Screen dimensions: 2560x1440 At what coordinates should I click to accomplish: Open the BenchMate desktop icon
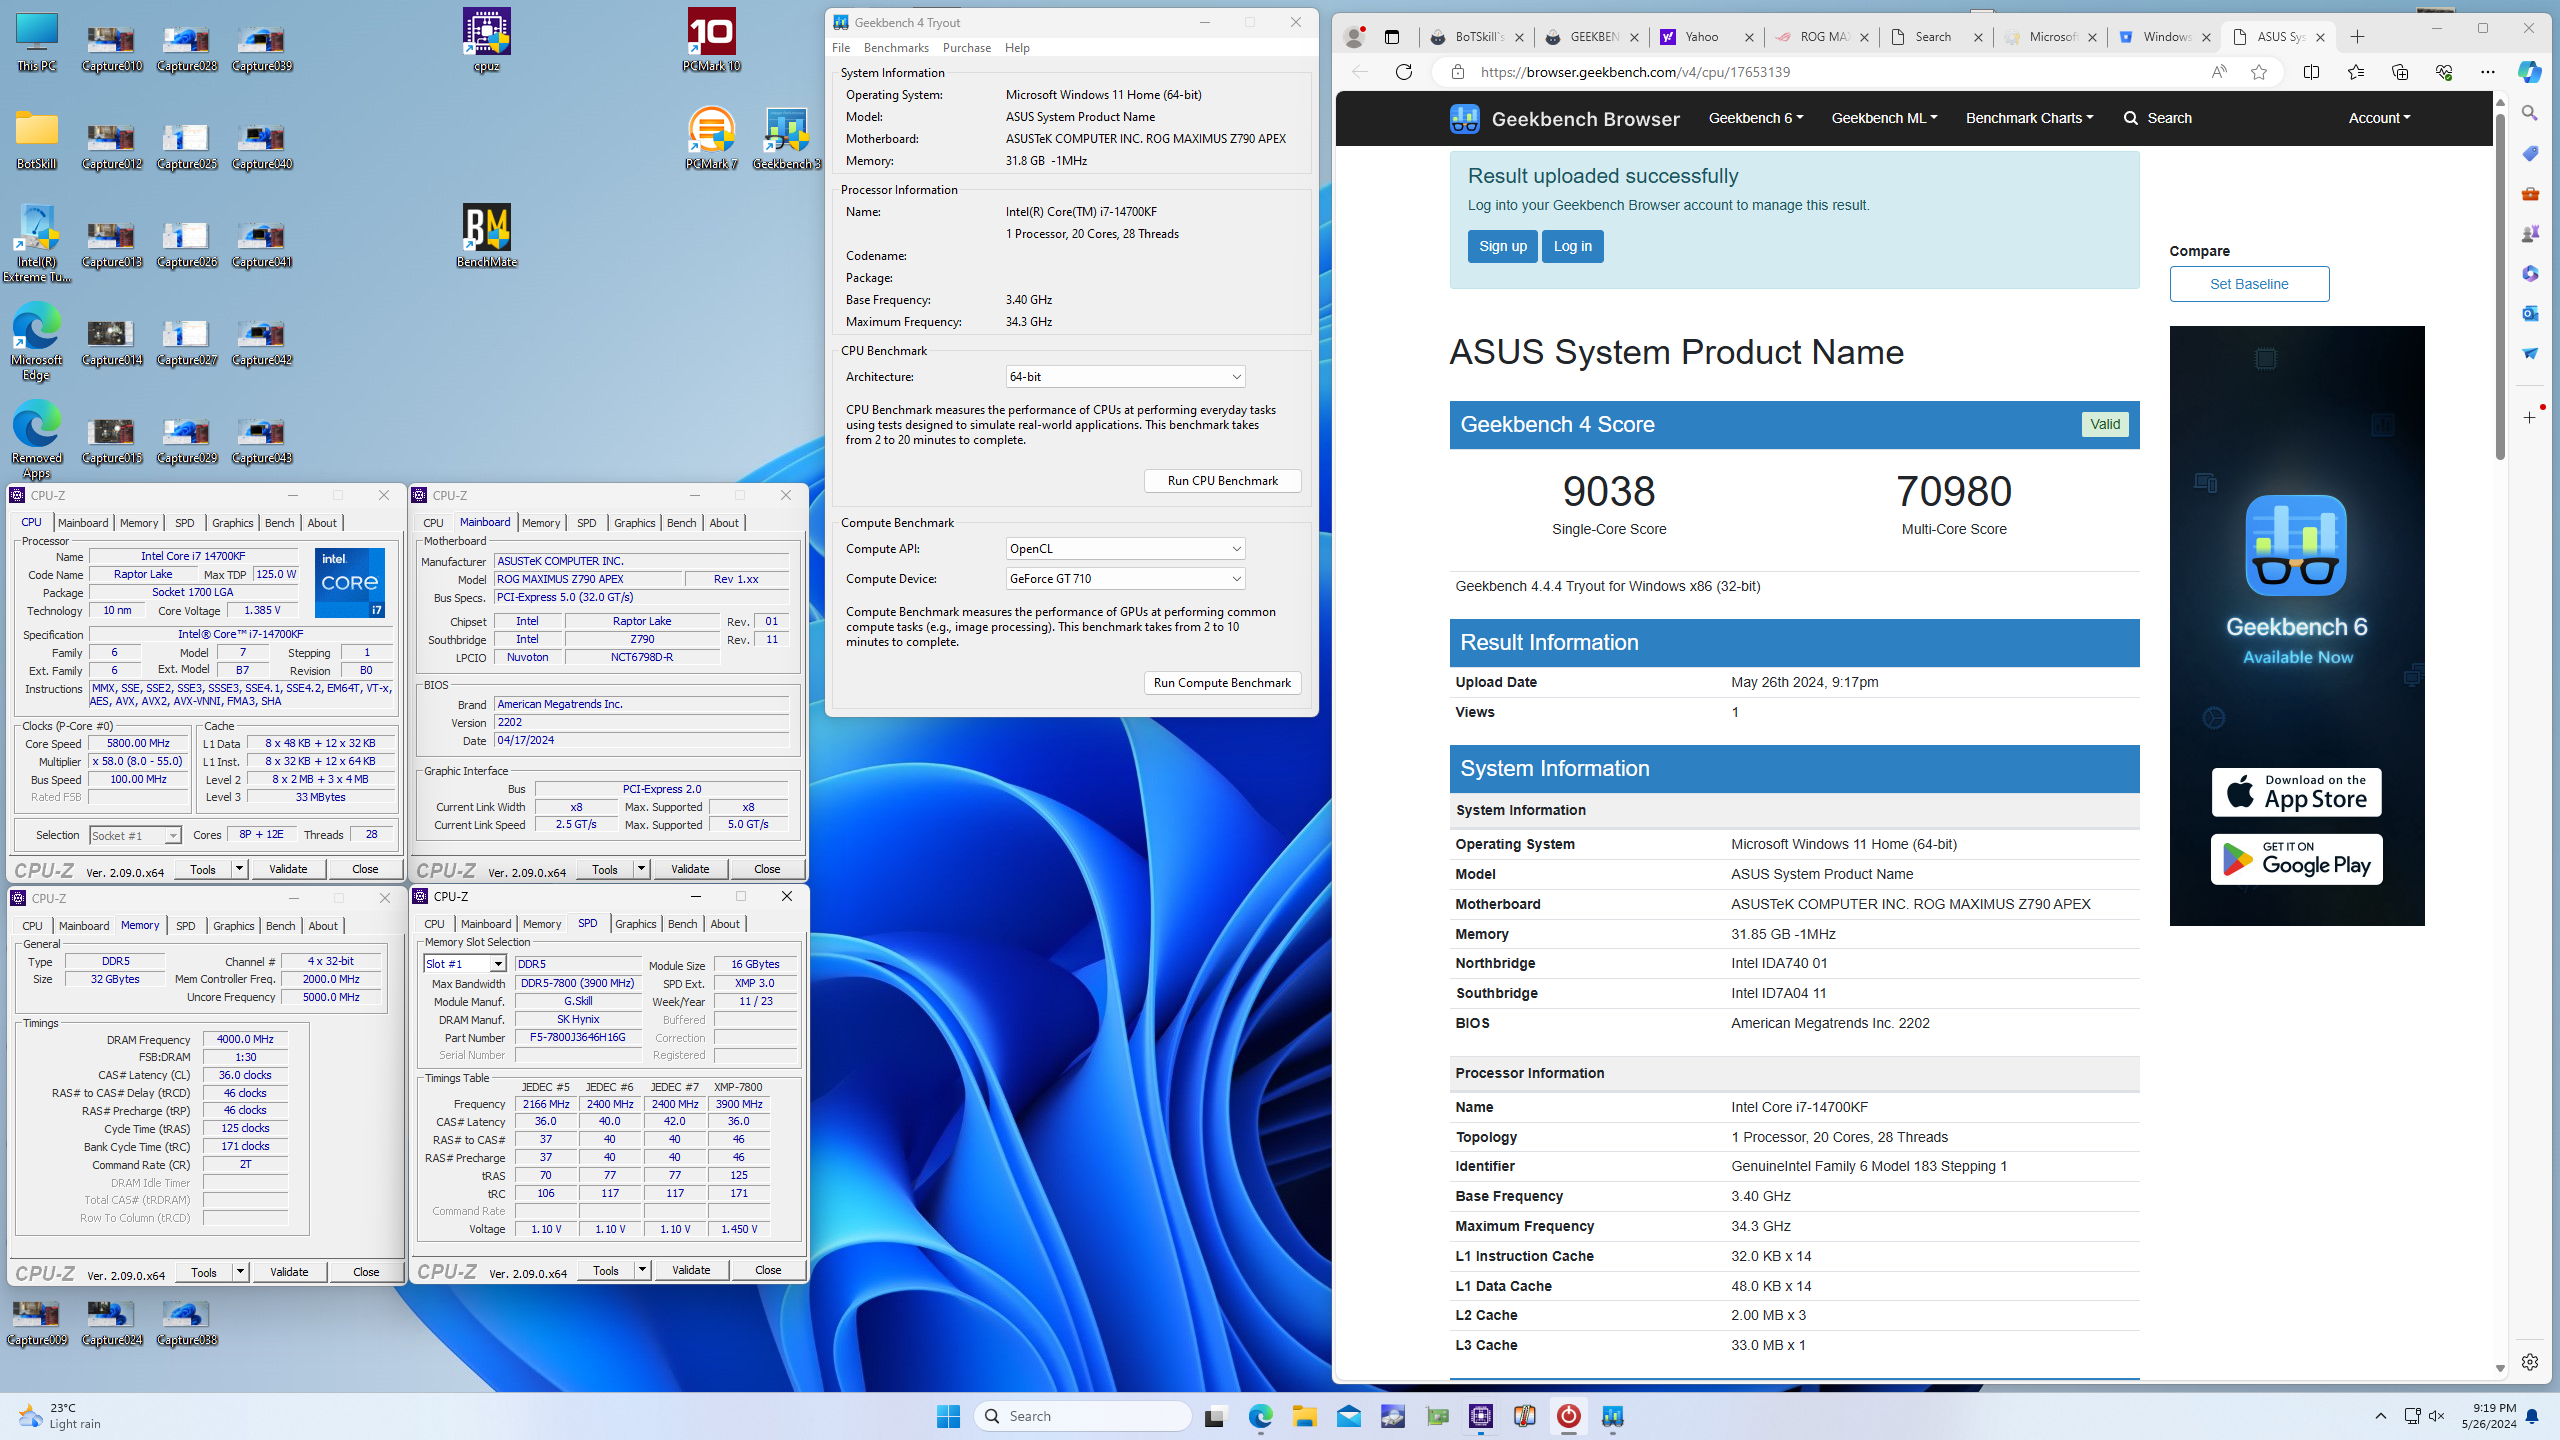pos(486,236)
